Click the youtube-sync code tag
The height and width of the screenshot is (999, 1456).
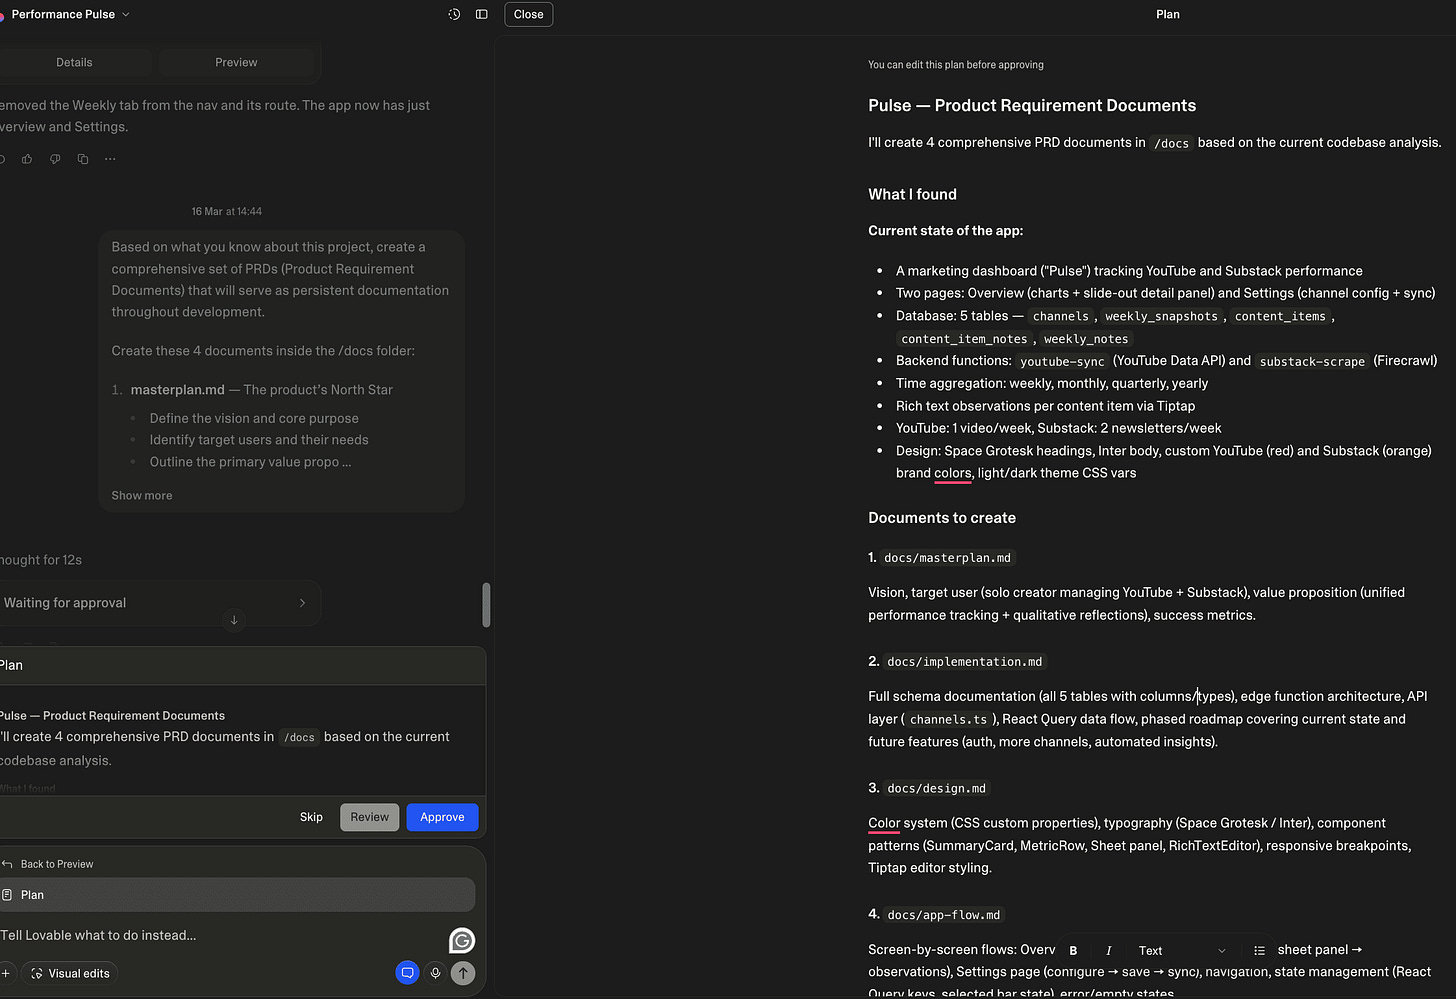click(x=1062, y=361)
